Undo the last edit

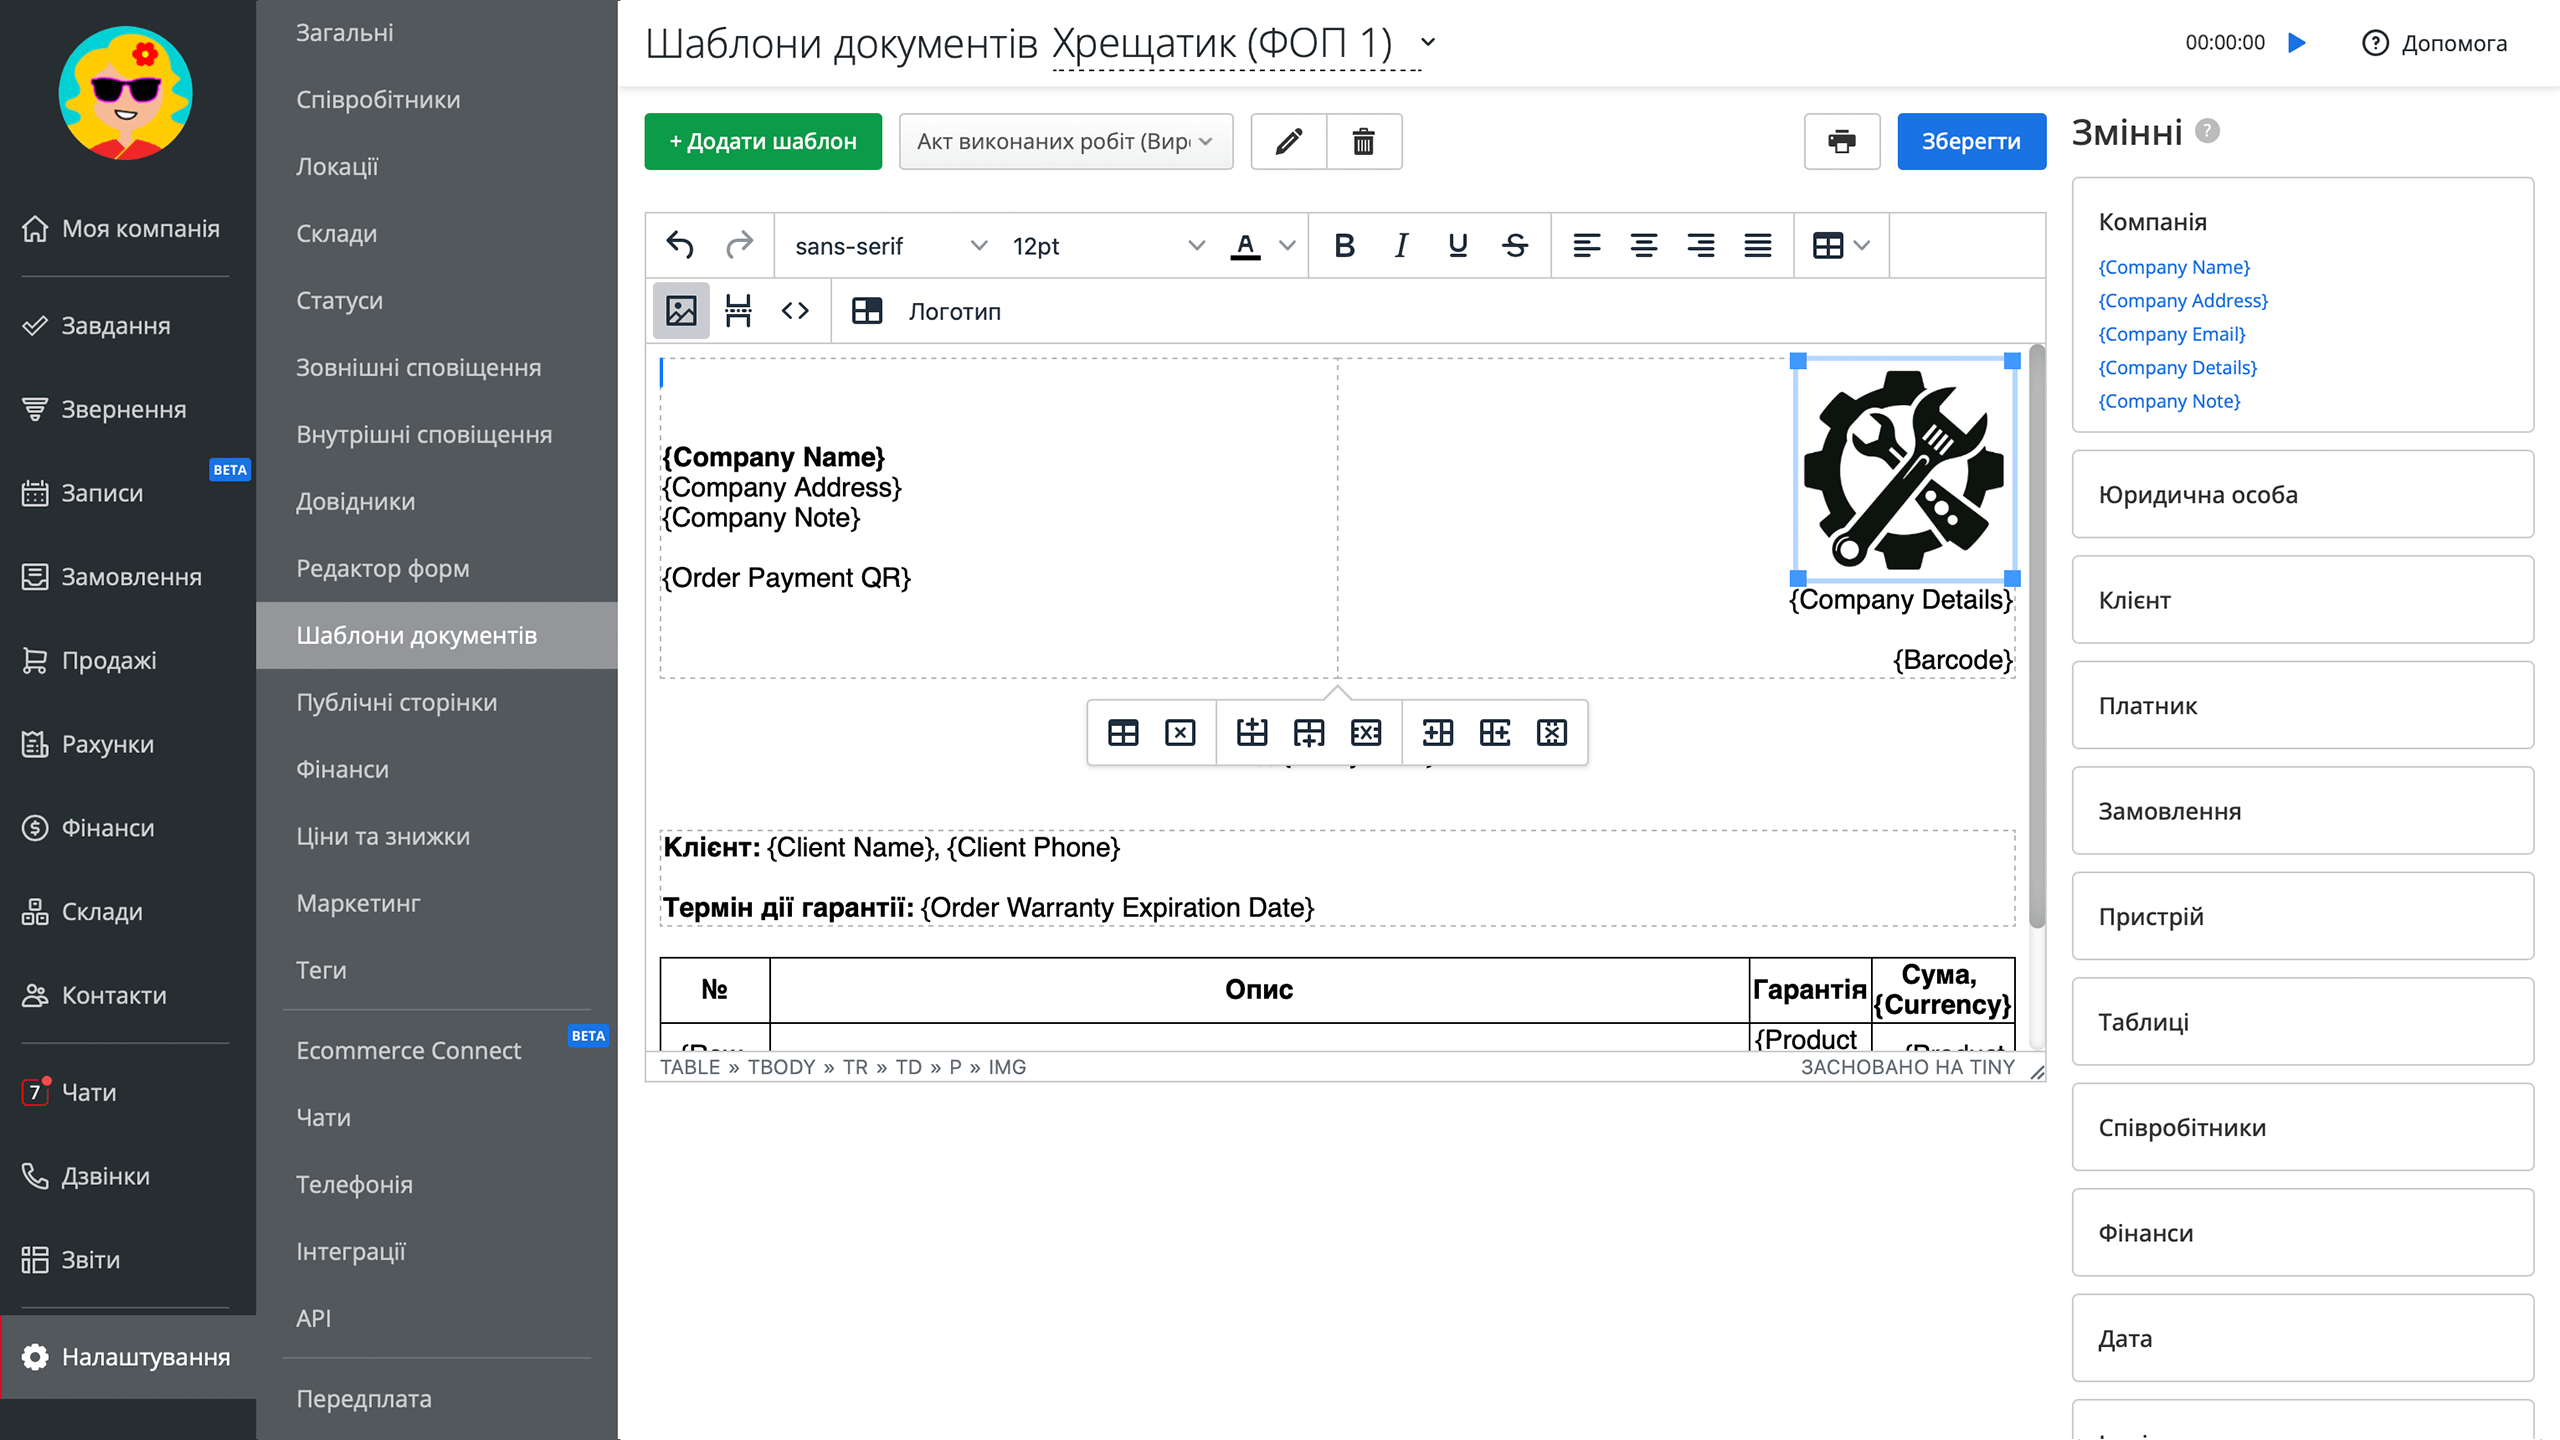tap(681, 245)
